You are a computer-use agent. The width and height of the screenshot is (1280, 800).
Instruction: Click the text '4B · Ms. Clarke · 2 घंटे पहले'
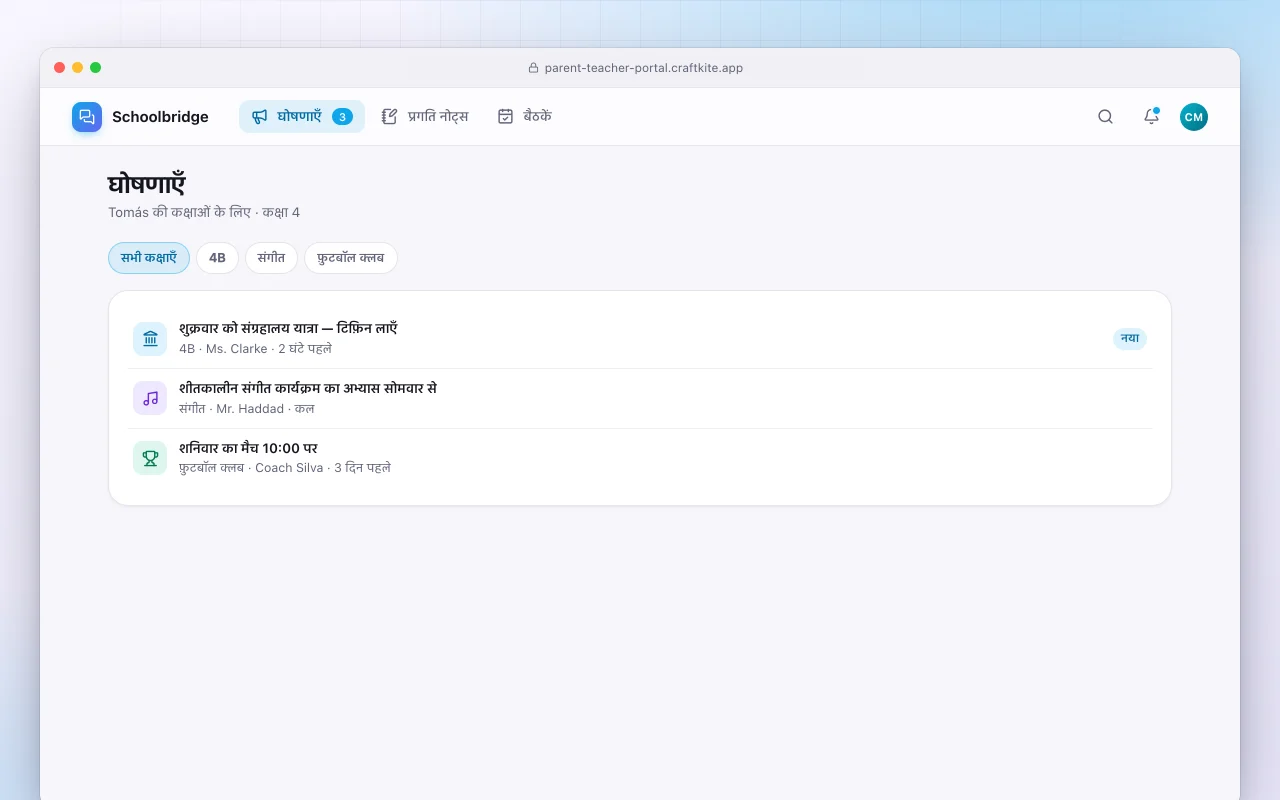click(x=255, y=349)
